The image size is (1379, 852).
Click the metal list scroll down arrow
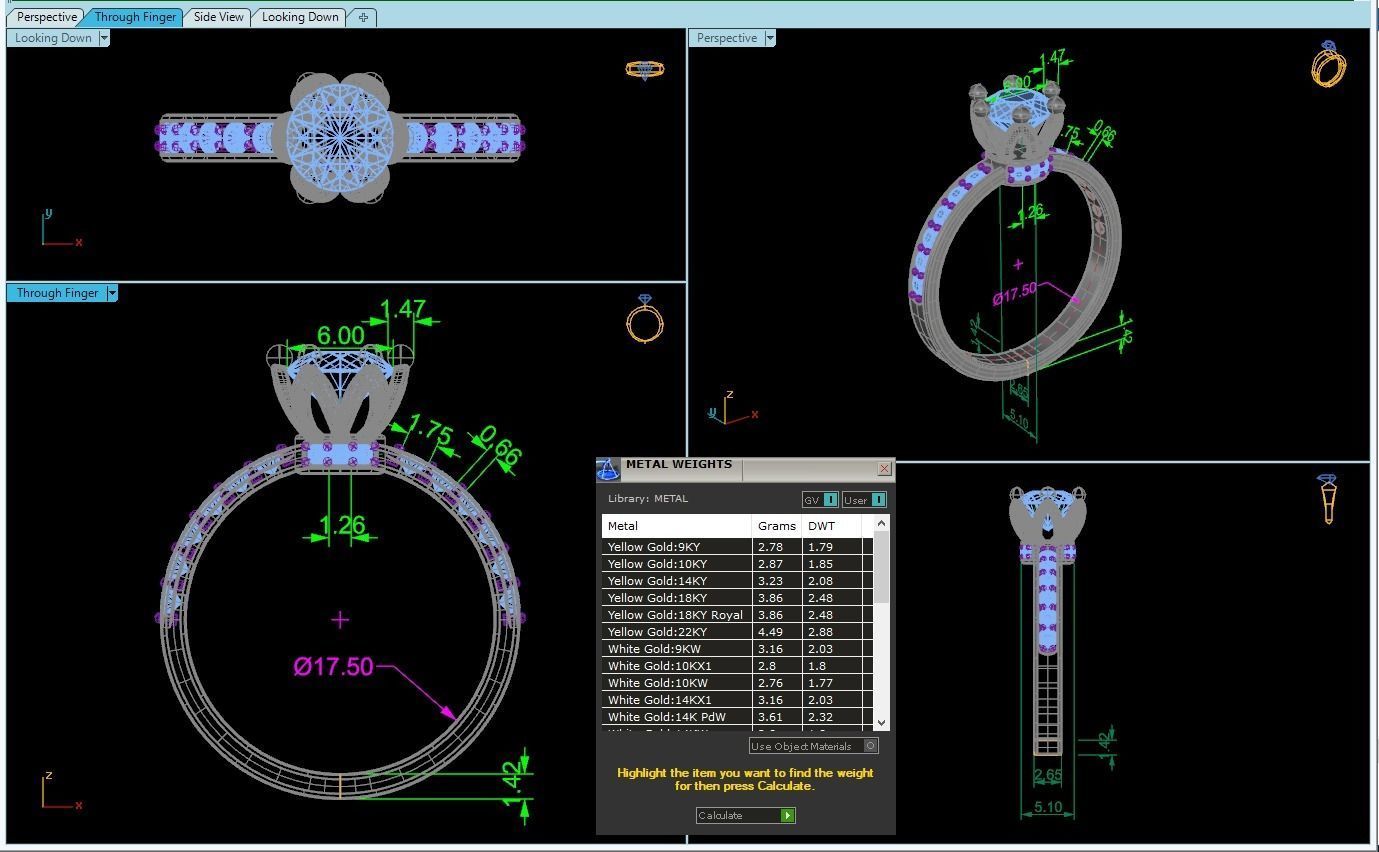(x=881, y=722)
